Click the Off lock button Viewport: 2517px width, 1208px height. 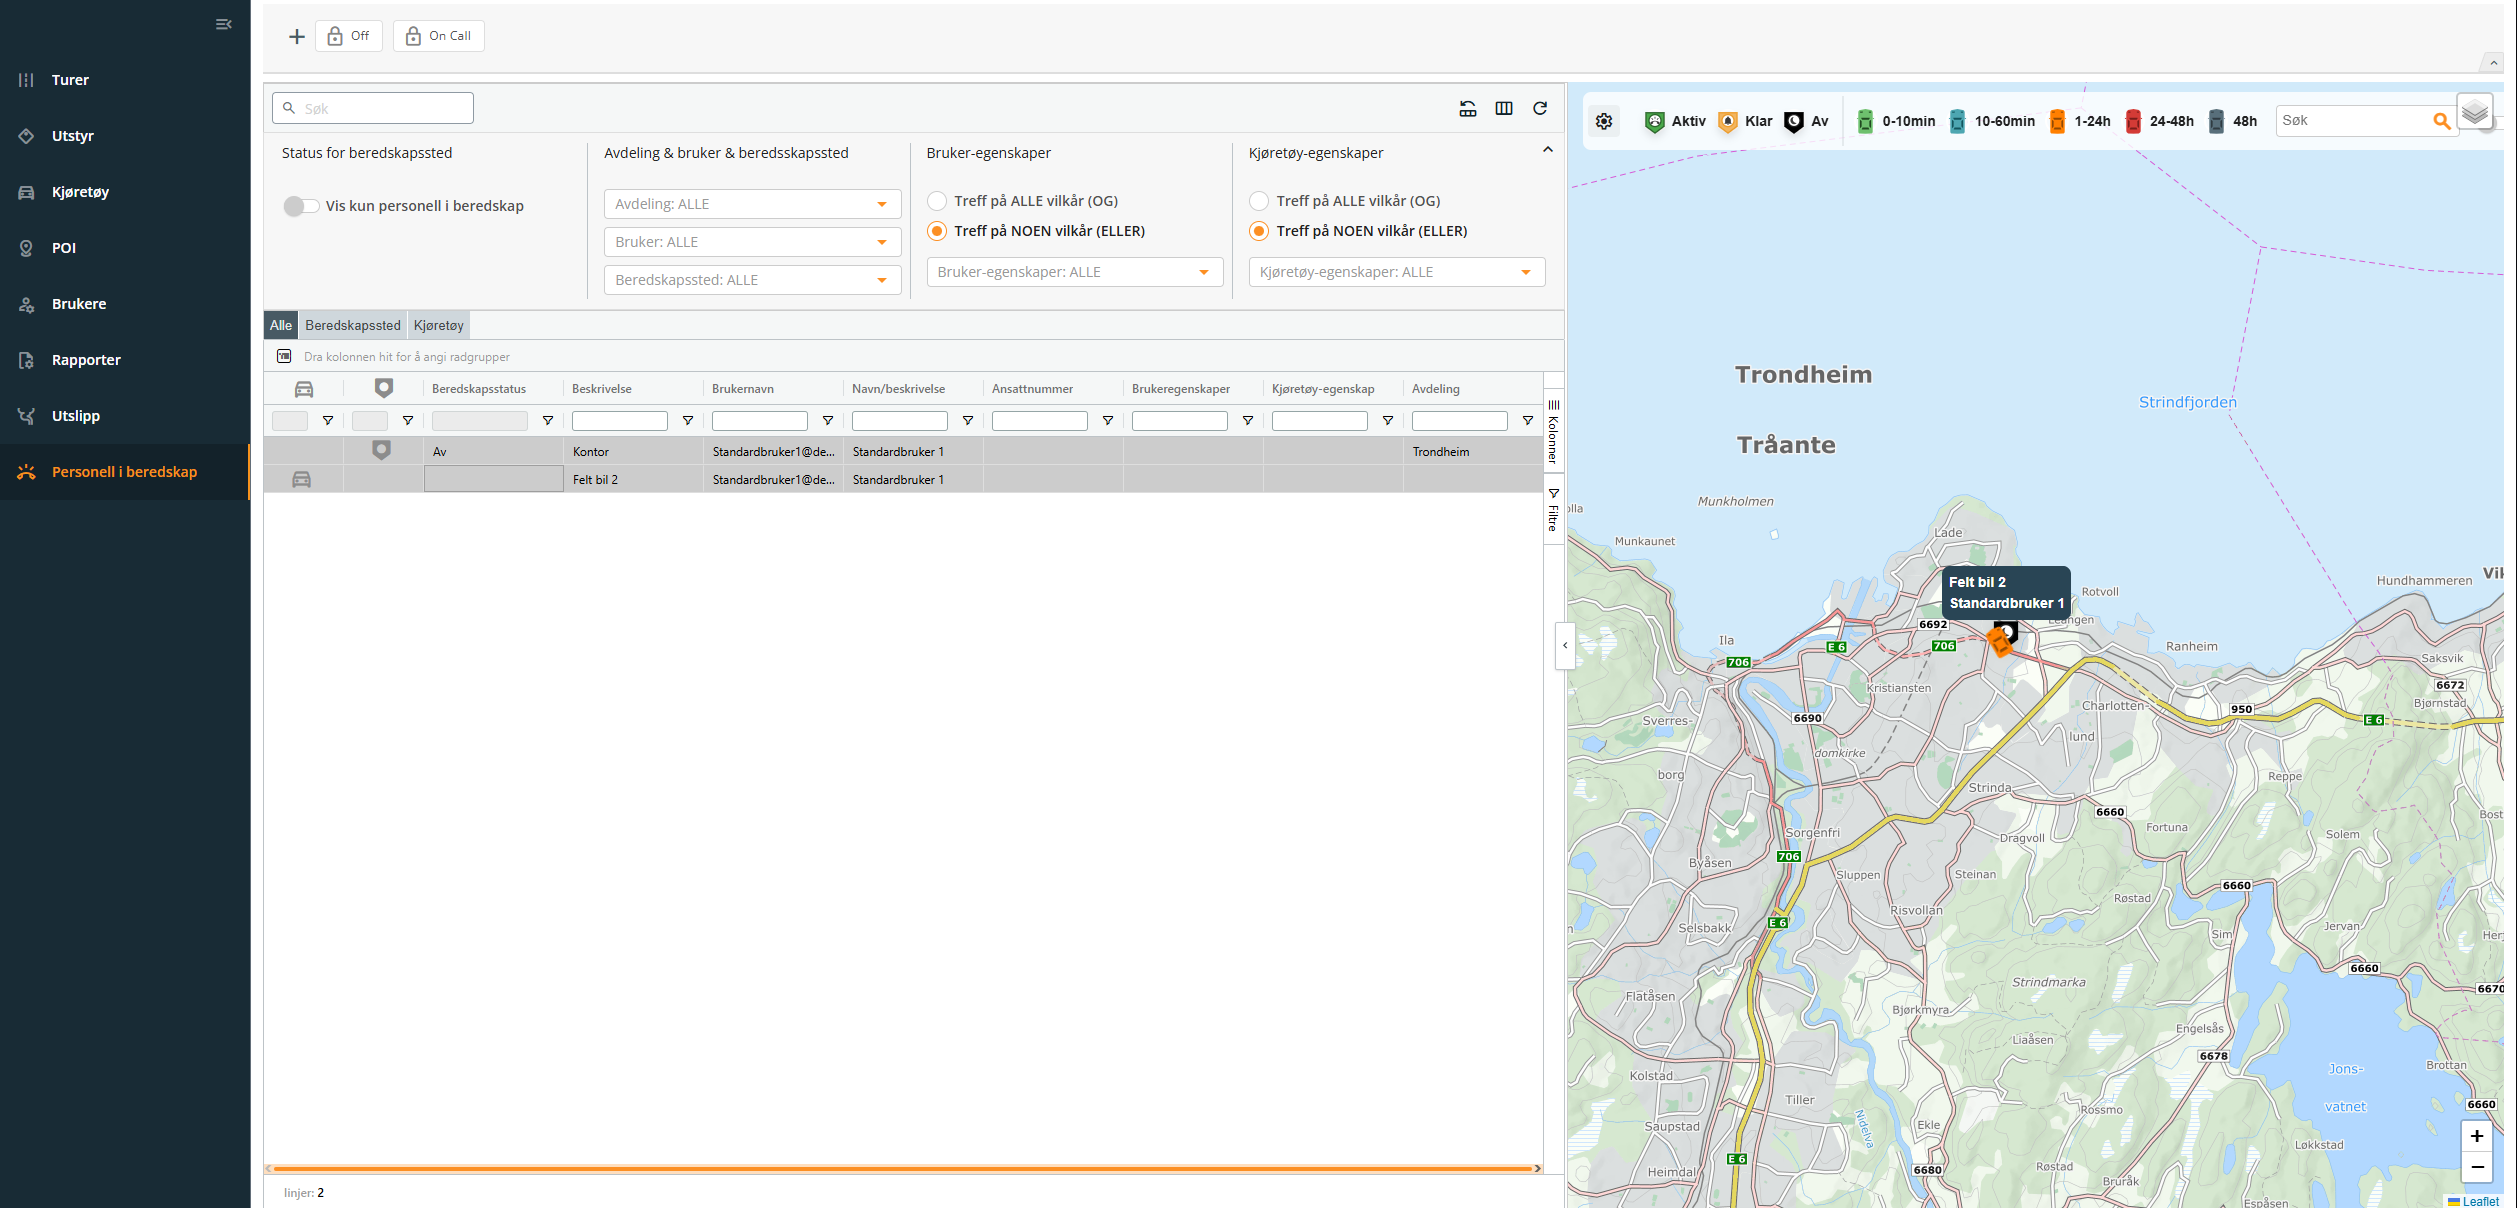(x=349, y=36)
